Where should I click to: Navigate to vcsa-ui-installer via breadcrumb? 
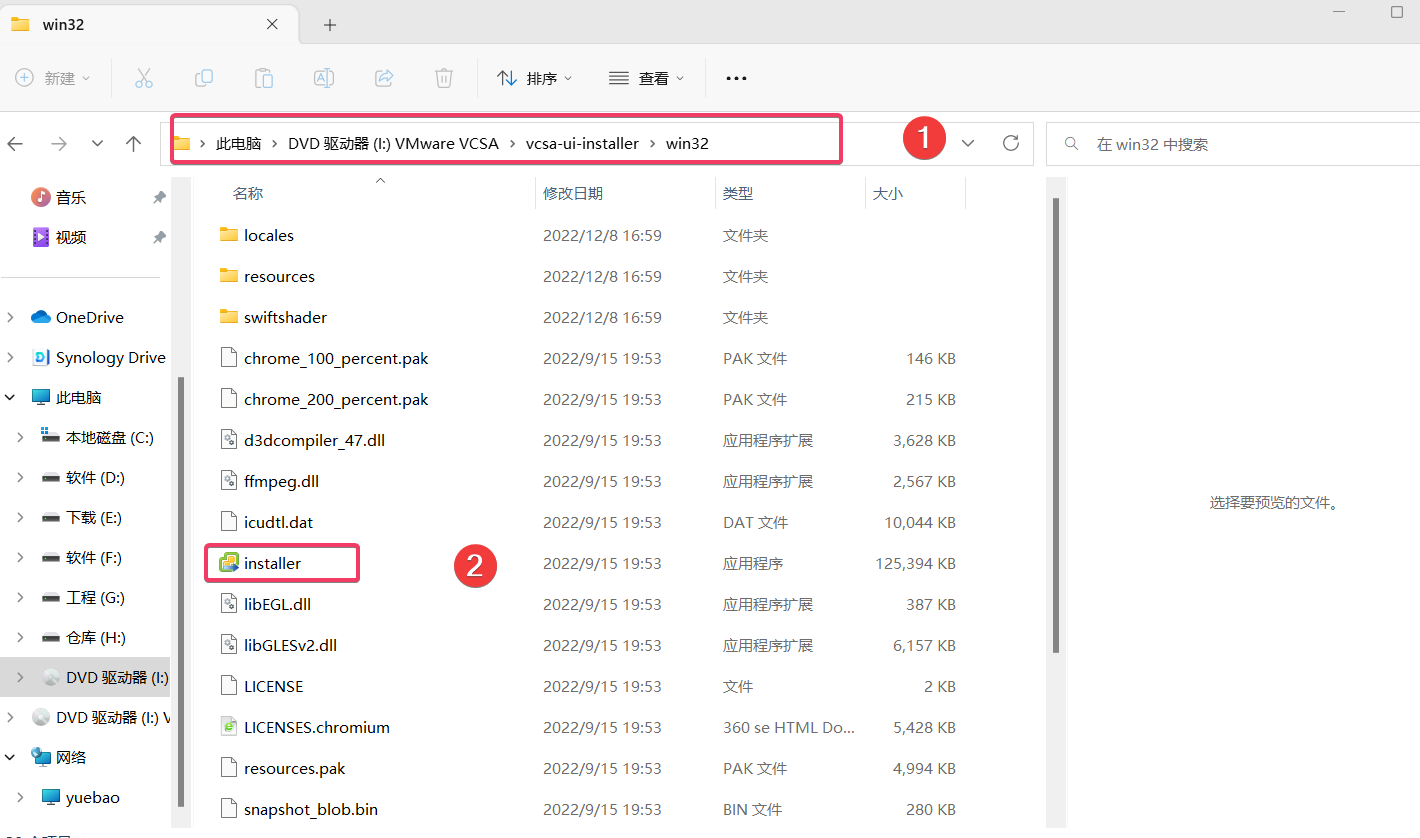[x=580, y=143]
